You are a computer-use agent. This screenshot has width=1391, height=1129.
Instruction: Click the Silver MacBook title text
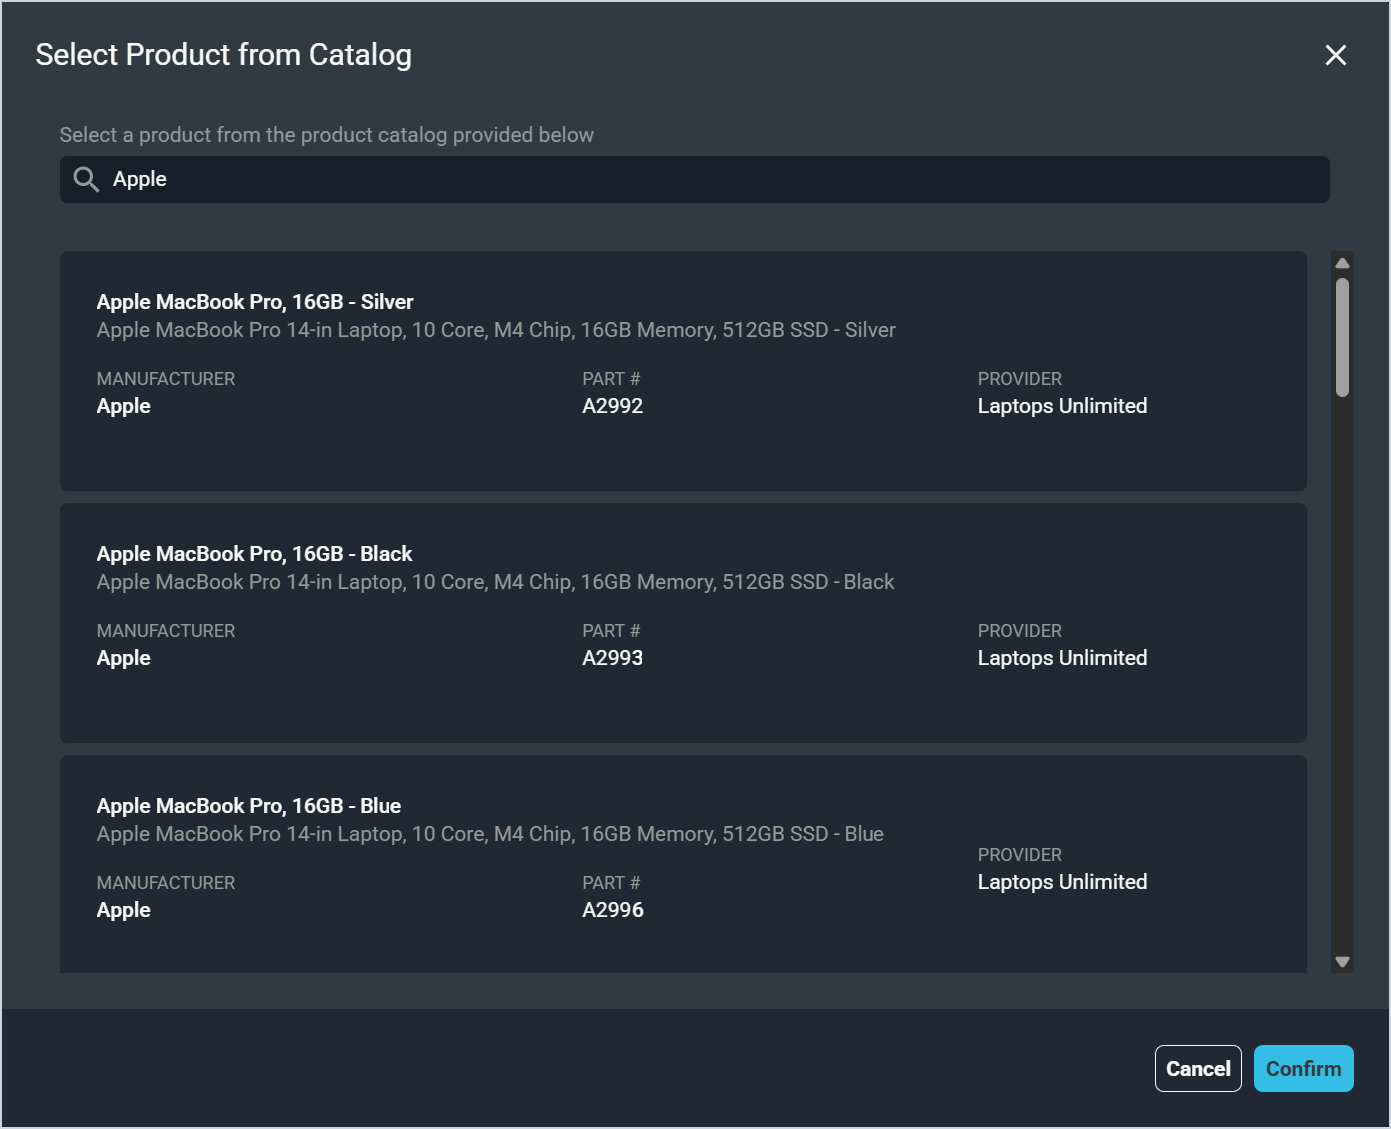tap(255, 302)
